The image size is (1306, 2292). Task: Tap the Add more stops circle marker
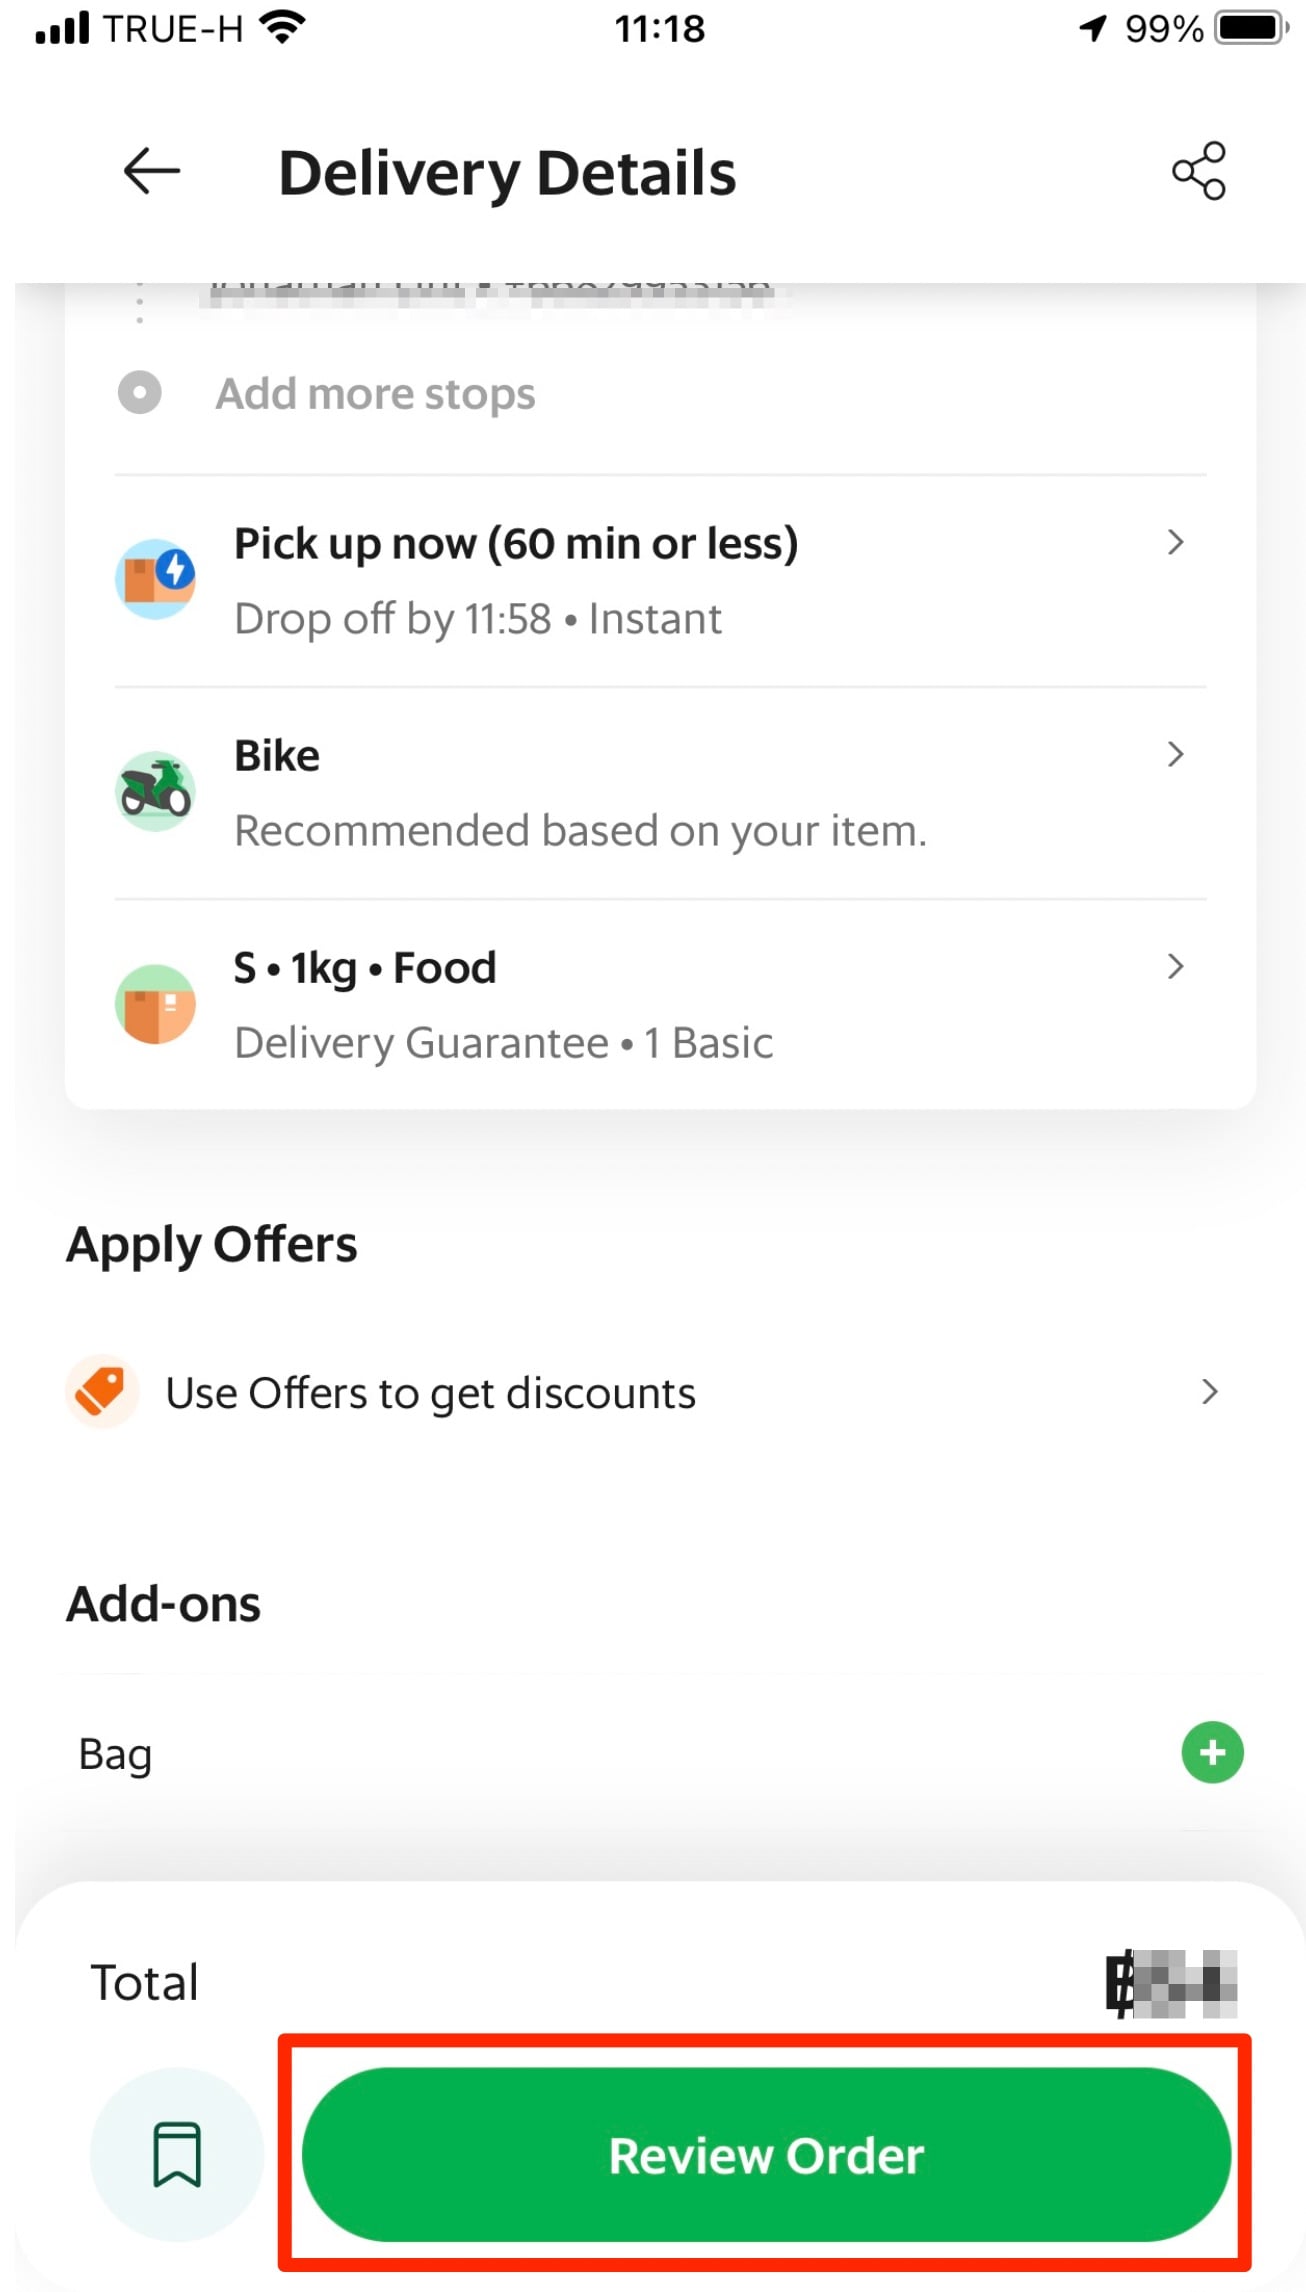coord(139,392)
